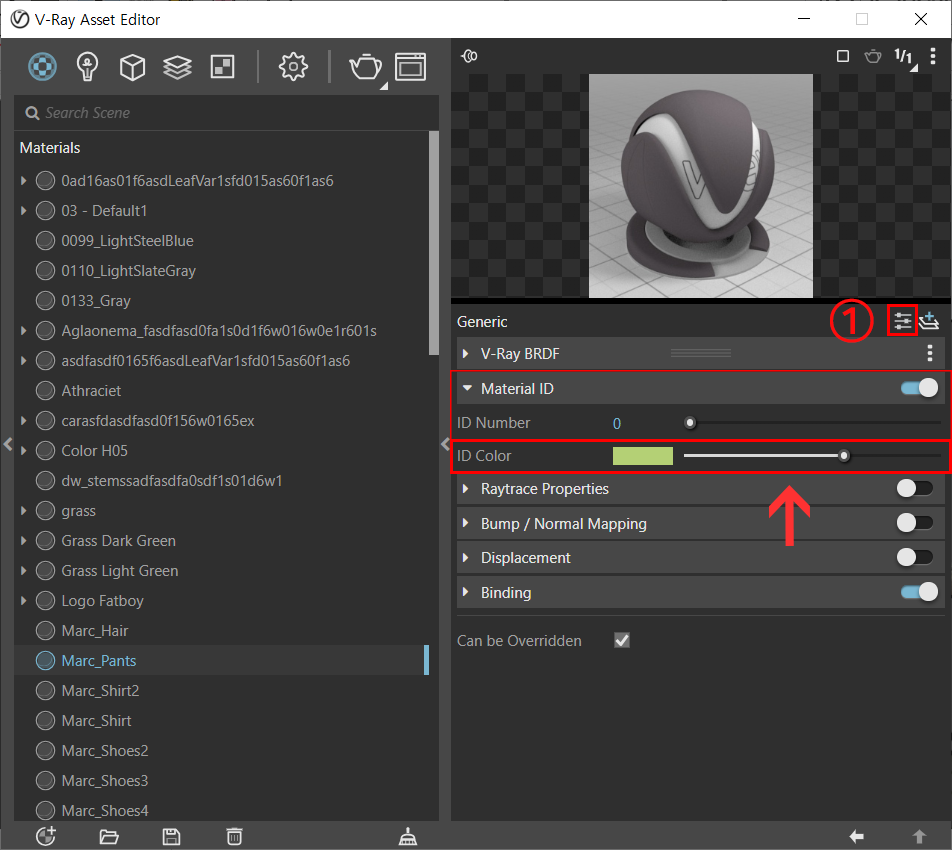This screenshot has height=850, width=952.
Task: Enable Raytrace Properties switch
Action: coord(915,488)
